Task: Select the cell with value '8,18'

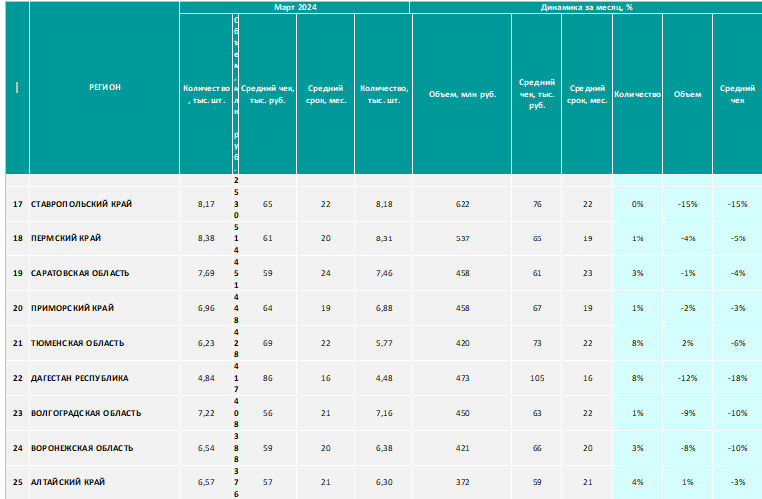Action: point(384,204)
